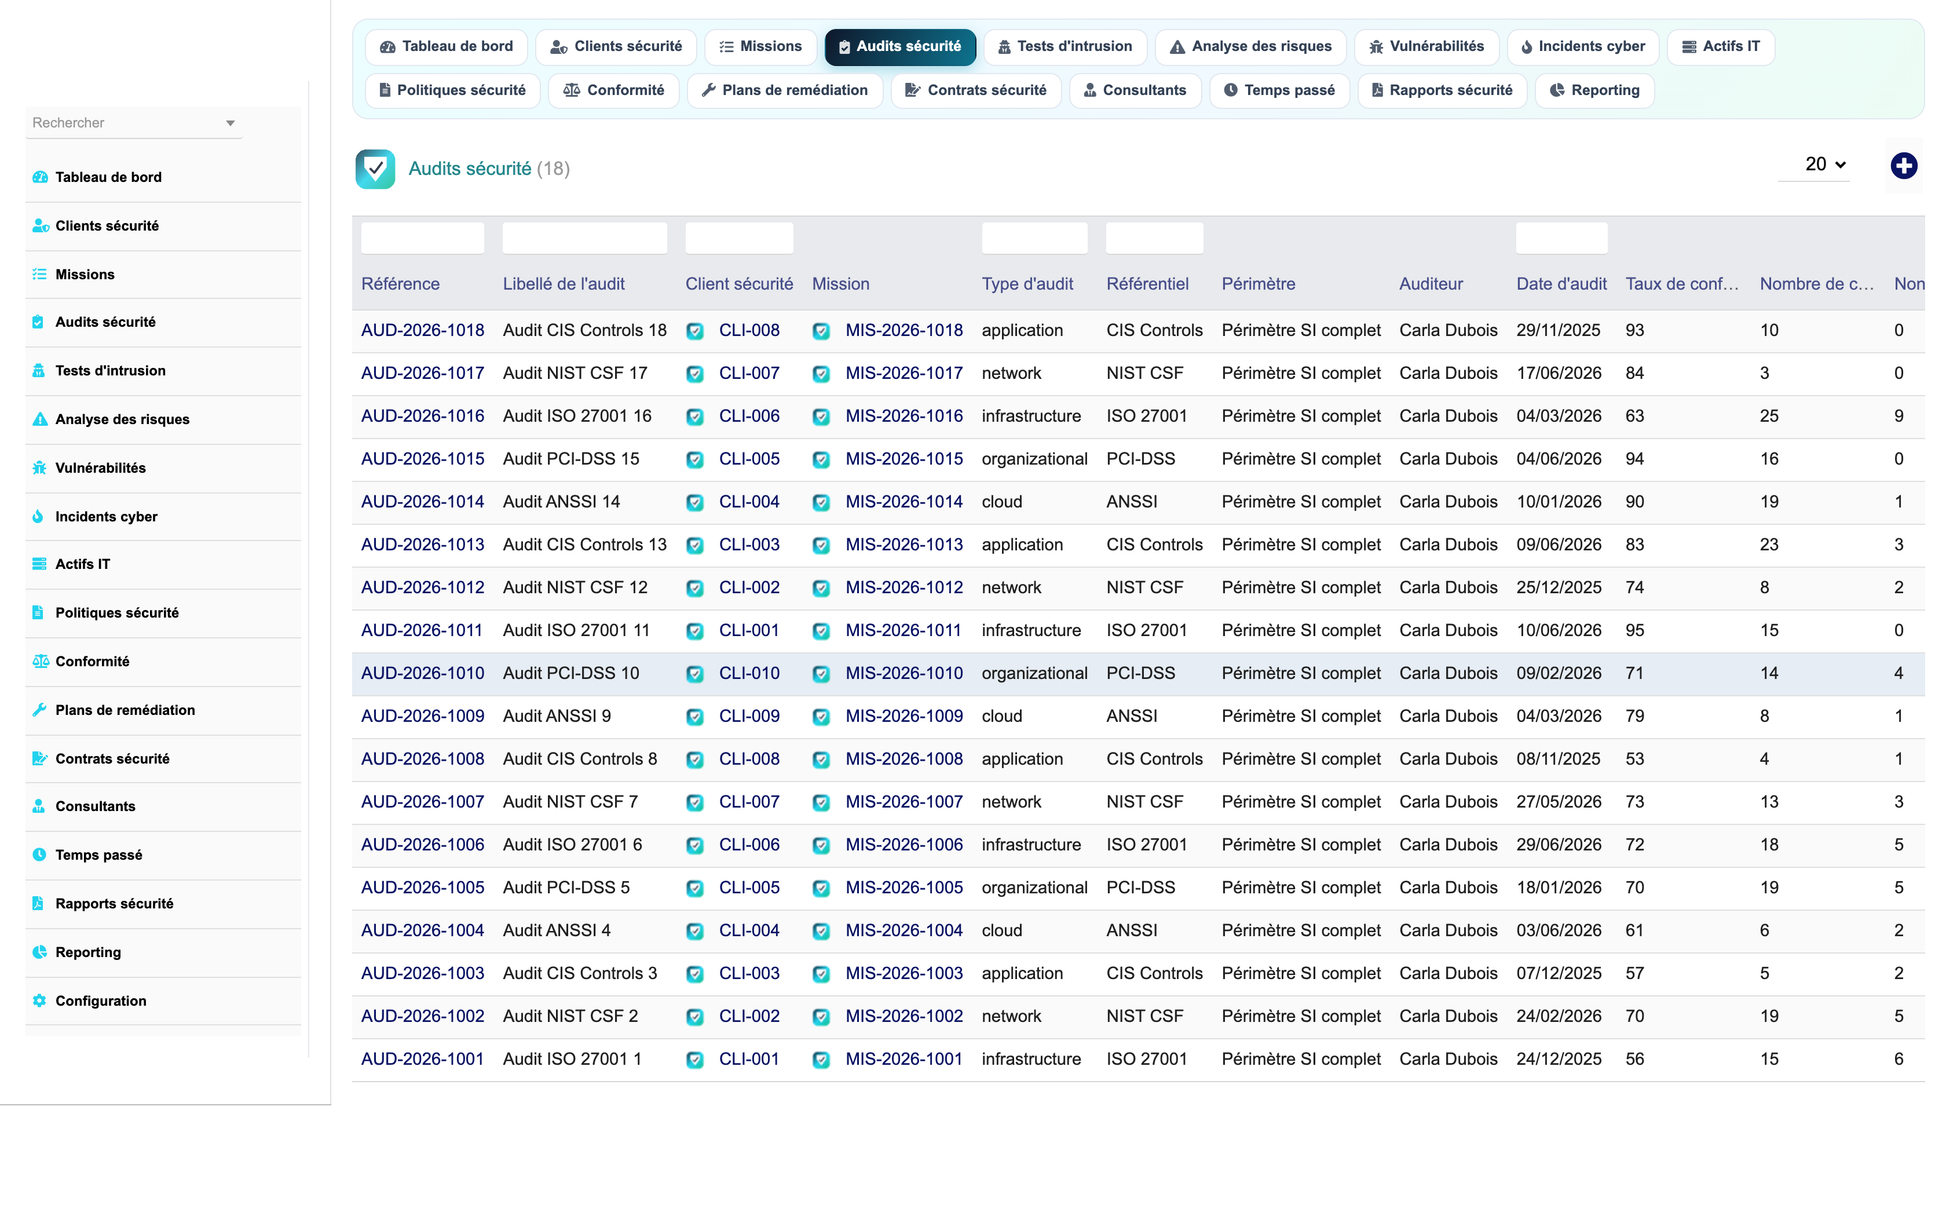Click the Référentiel filter field
The height and width of the screenshot is (1205, 1946).
click(1154, 238)
